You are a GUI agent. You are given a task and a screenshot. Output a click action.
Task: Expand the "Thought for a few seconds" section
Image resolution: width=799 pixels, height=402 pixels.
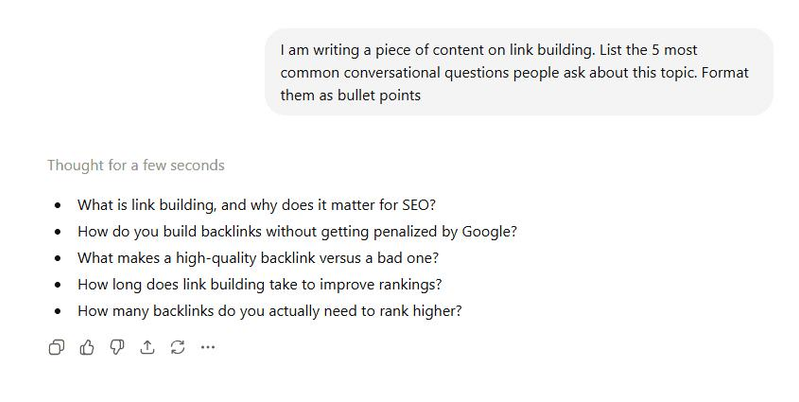135,165
